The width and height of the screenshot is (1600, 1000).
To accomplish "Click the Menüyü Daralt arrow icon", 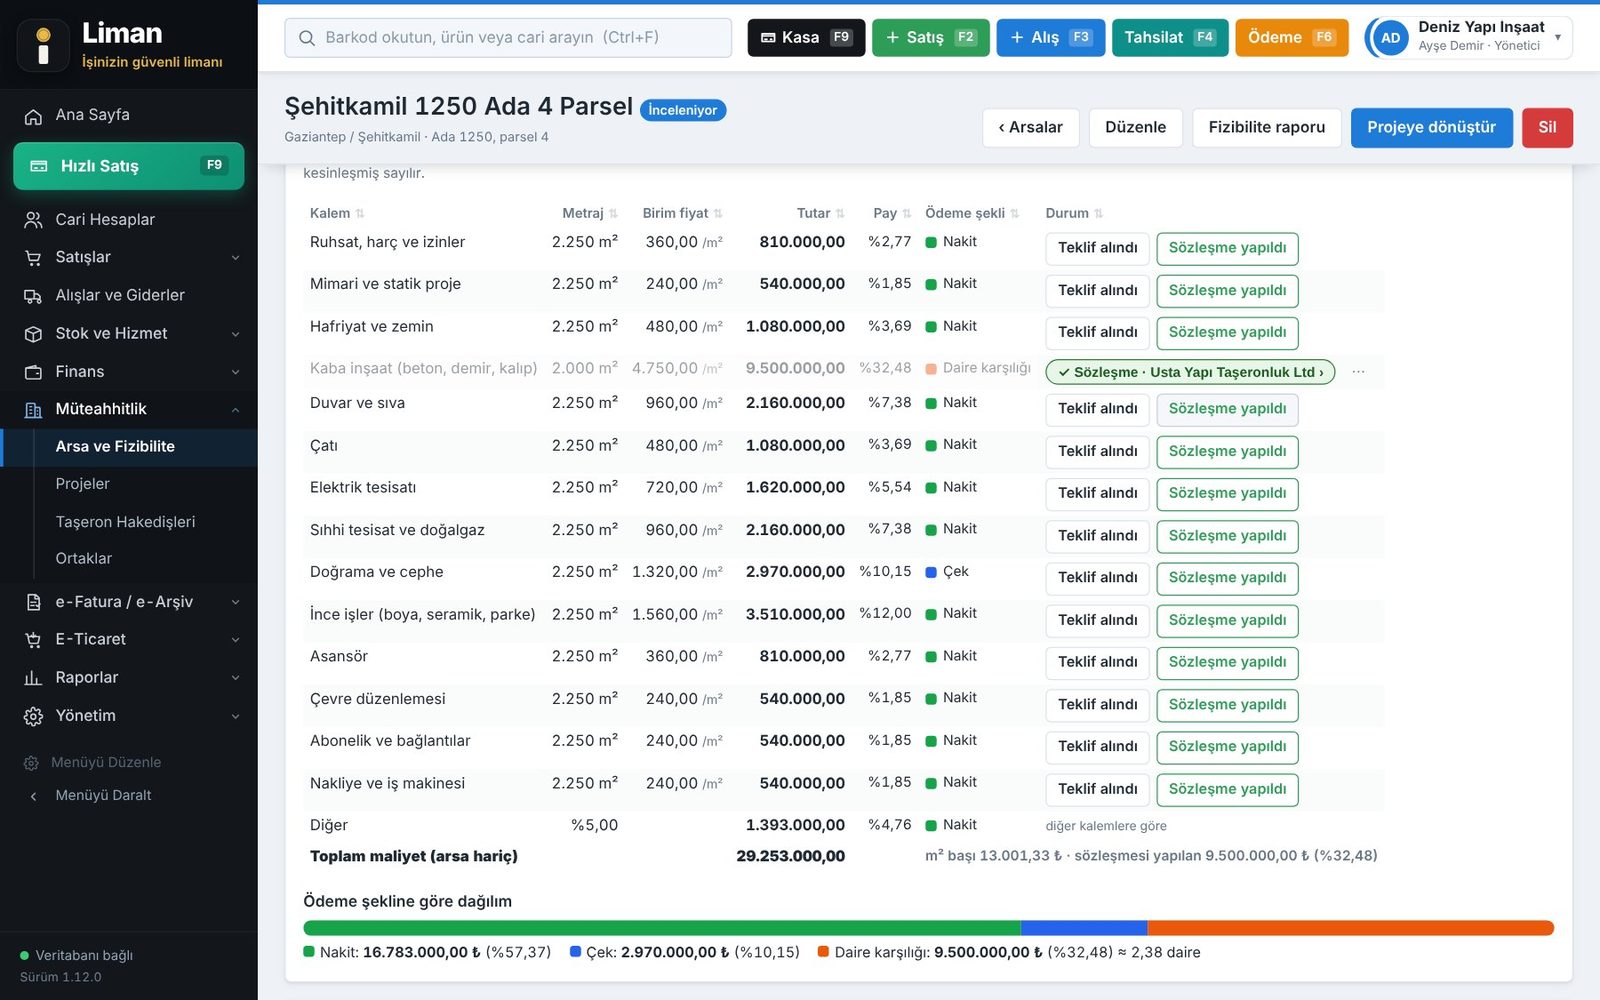I will click(33, 796).
